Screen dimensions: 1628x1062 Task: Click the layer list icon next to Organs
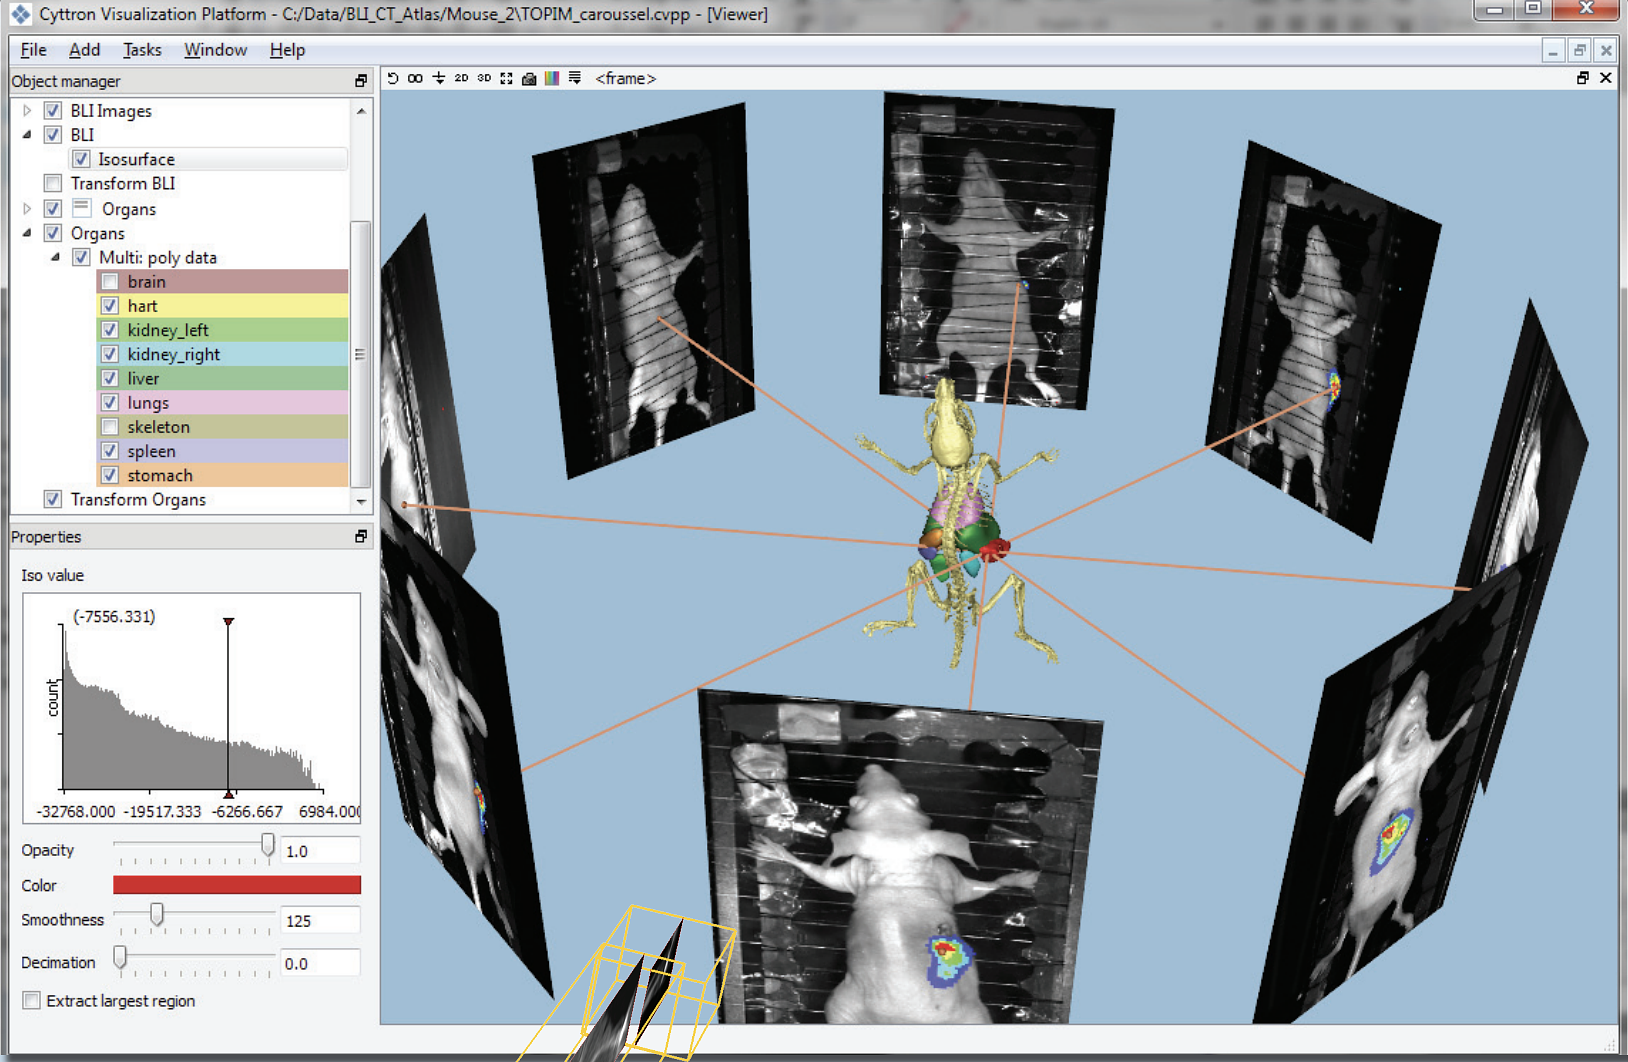pos(81,208)
